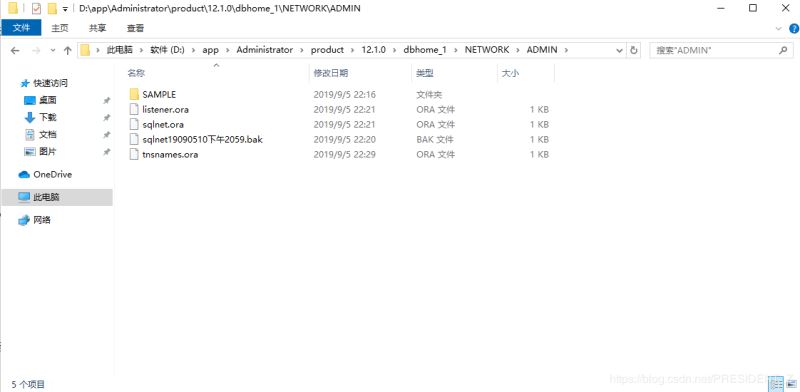Viewport: 800px width, 392px height.
Task: Open recent locations dropdown arrow
Action: pos(52,51)
